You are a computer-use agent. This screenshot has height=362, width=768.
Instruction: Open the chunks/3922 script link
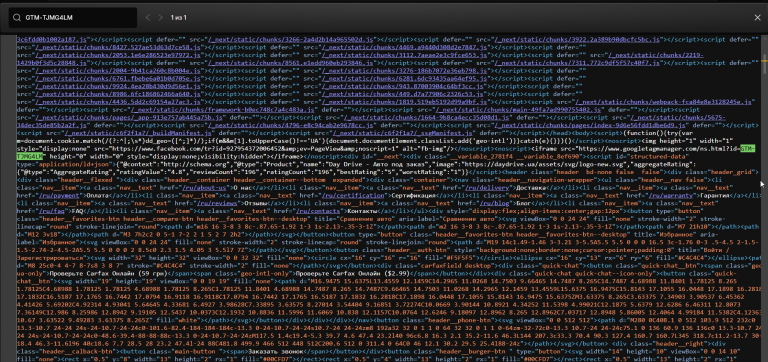[x=577, y=40]
